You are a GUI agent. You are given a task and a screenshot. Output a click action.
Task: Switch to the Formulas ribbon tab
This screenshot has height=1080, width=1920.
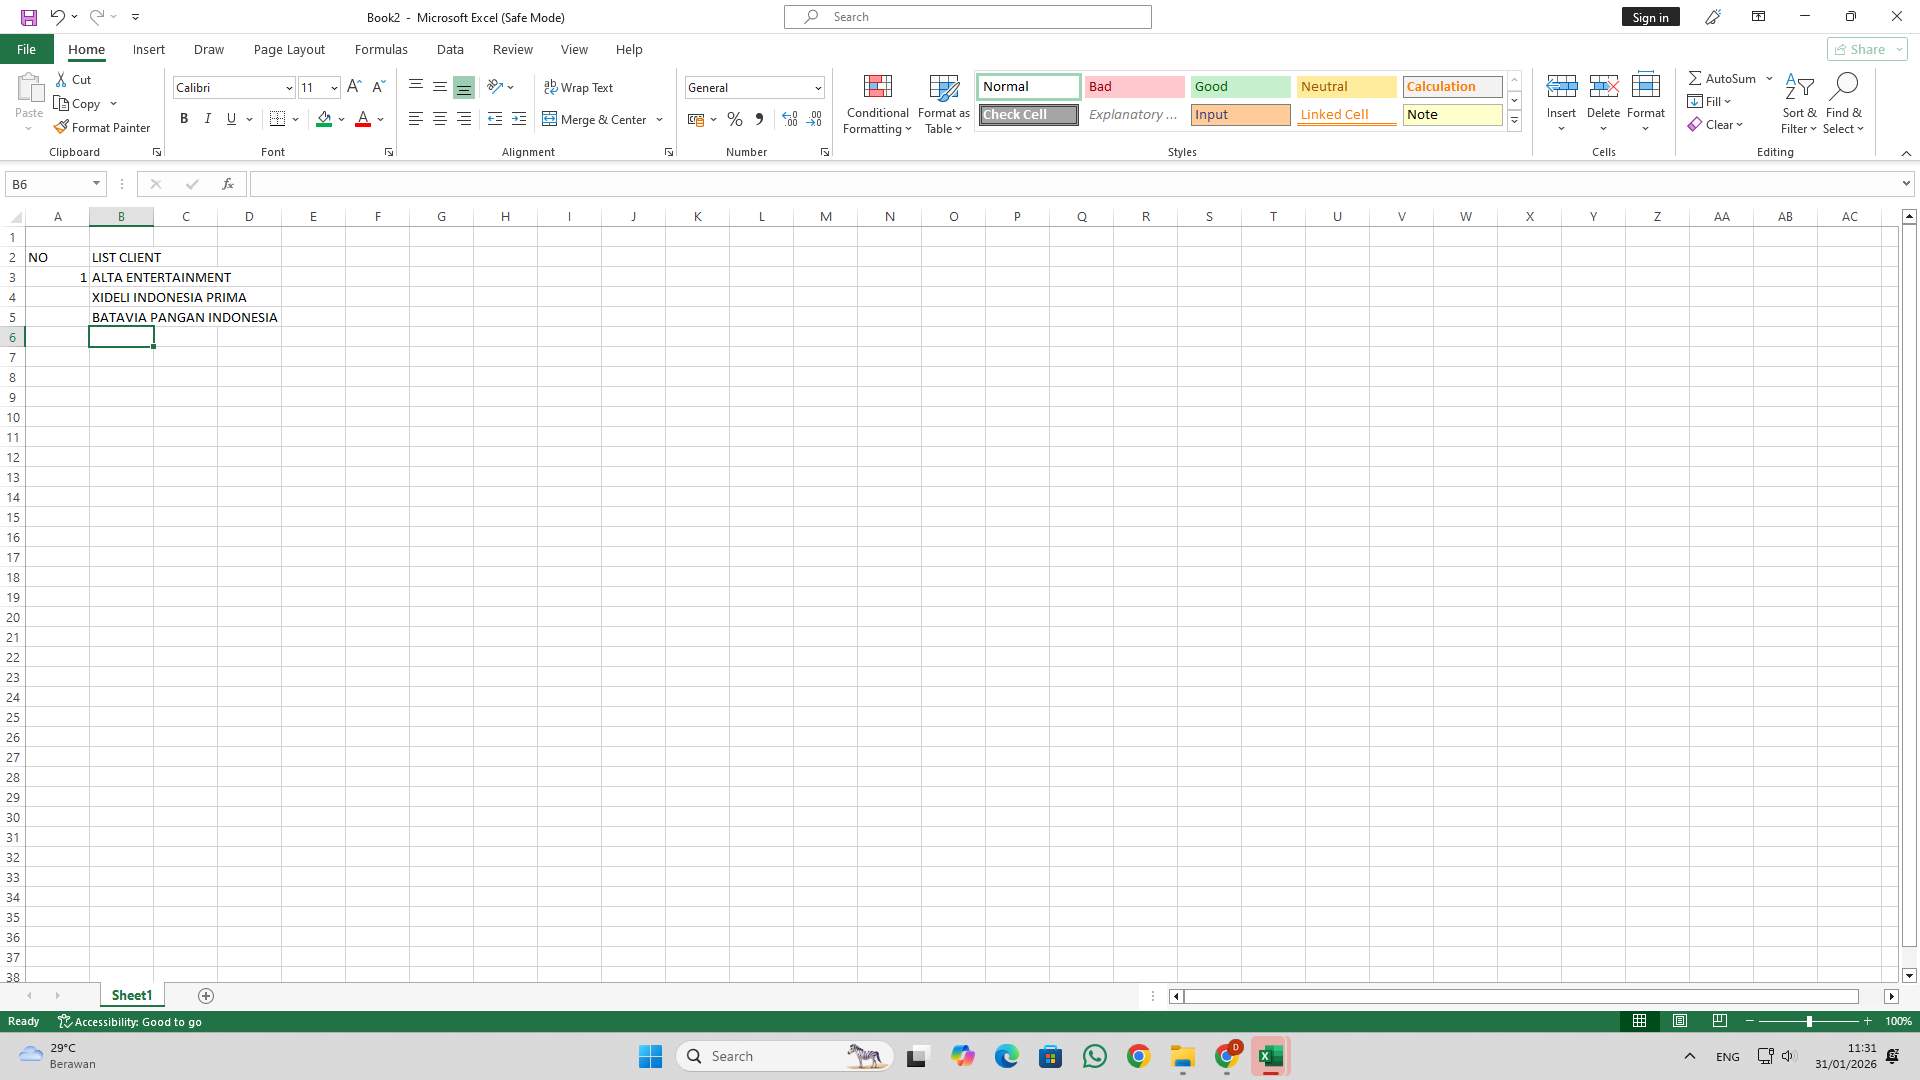click(381, 49)
